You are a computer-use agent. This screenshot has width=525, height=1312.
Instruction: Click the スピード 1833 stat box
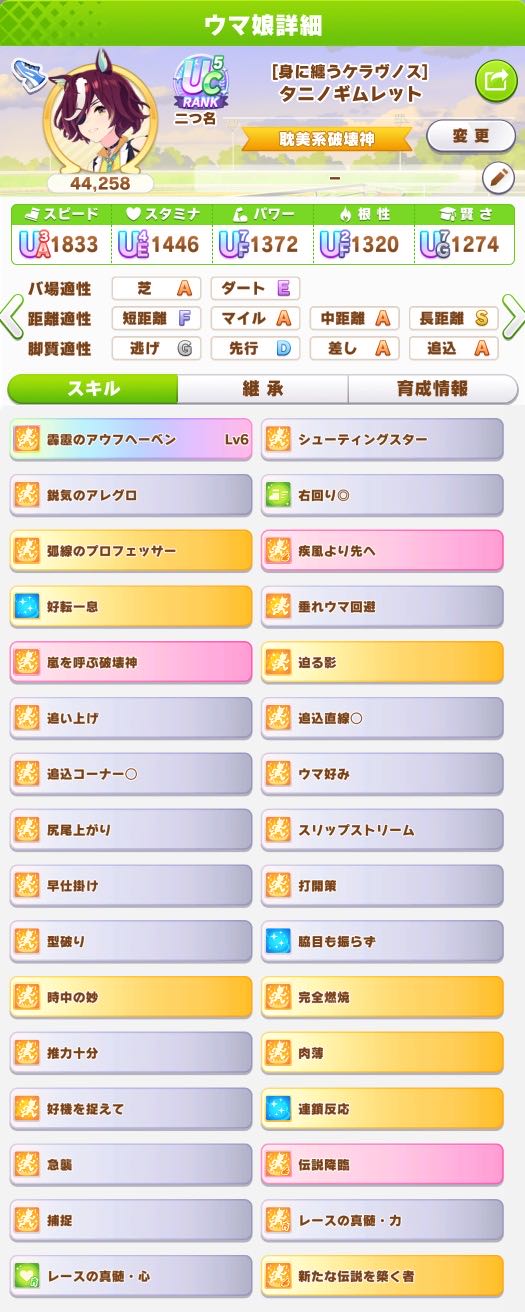coord(62,233)
